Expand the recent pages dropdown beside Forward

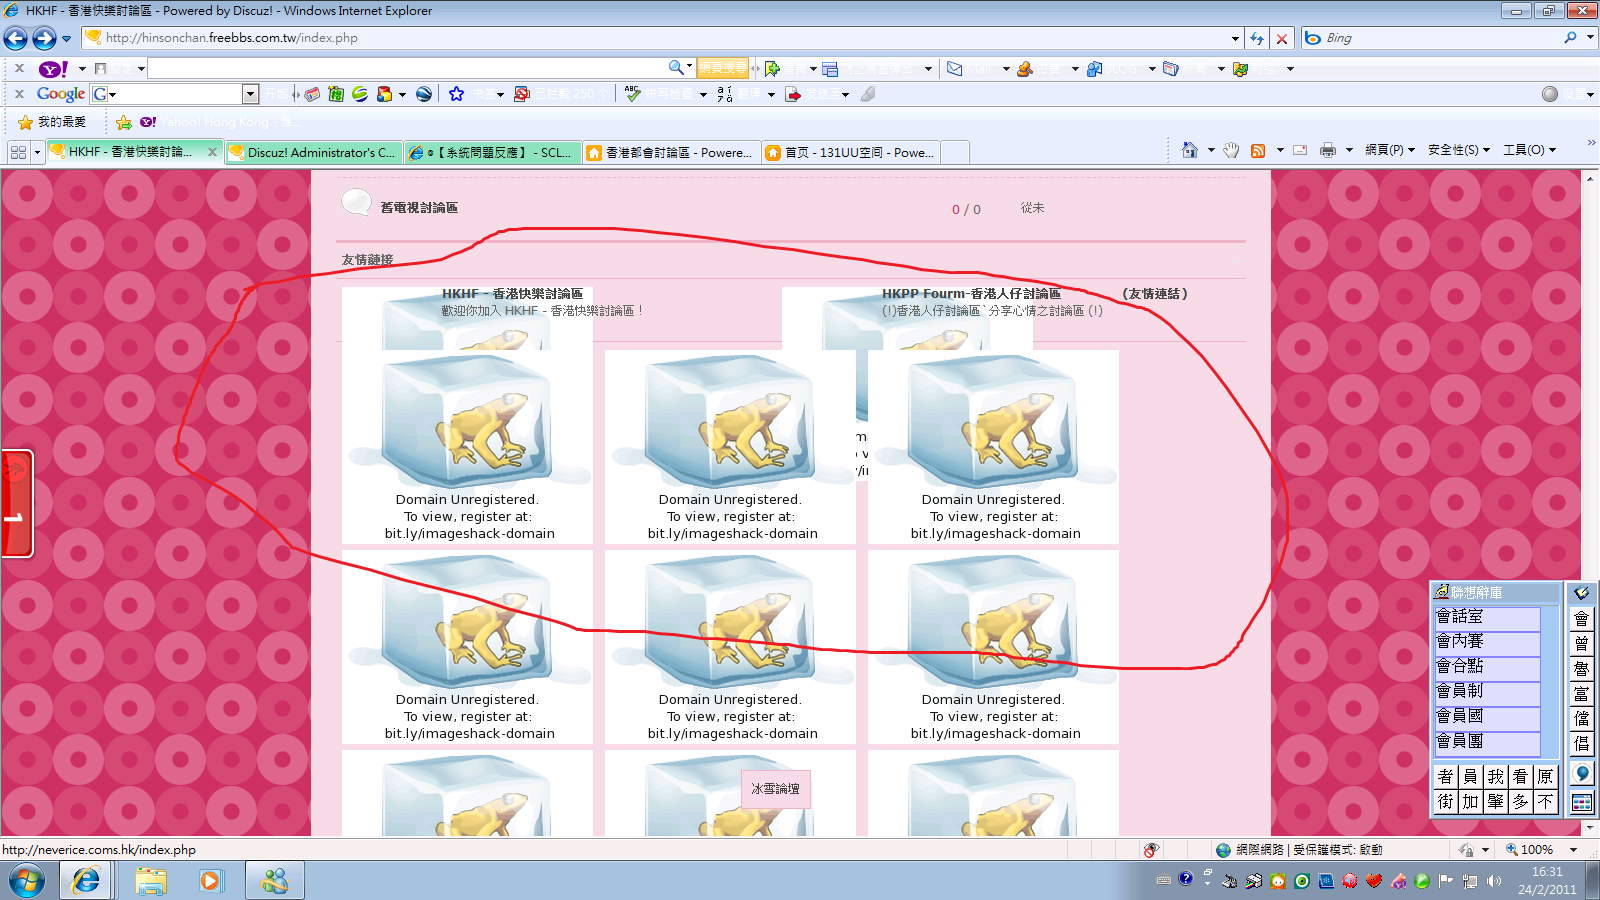tap(67, 39)
